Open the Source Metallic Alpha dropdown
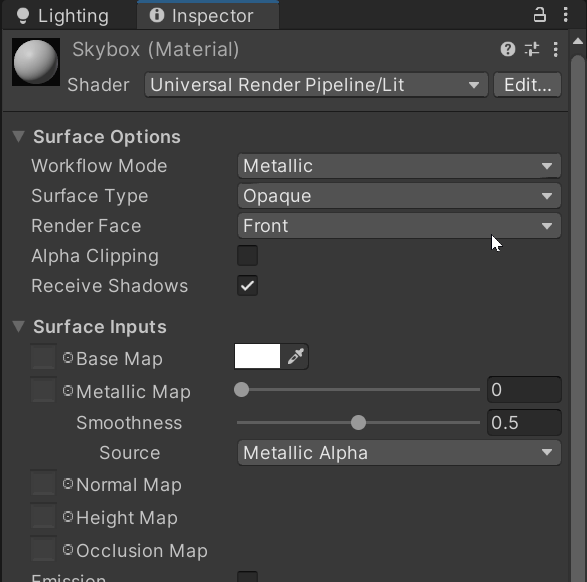The height and width of the screenshot is (582, 587). point(399,453)
